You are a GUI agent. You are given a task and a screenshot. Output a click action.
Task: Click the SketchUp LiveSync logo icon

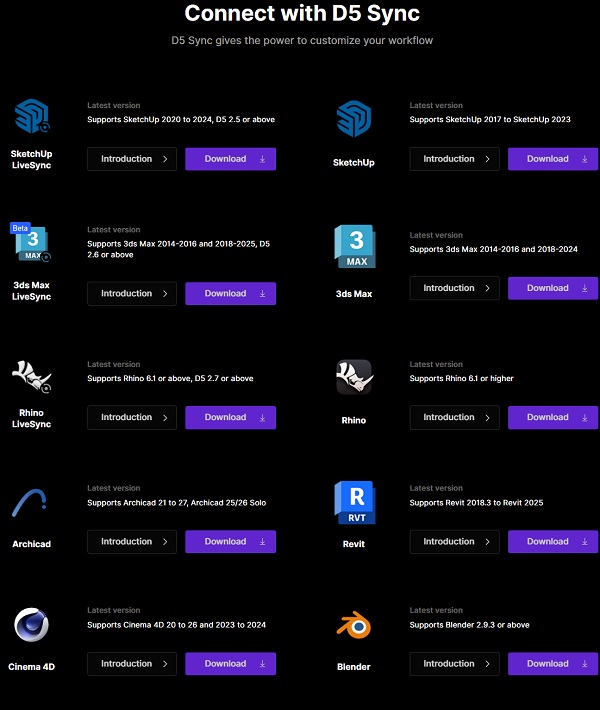(32, 118)
